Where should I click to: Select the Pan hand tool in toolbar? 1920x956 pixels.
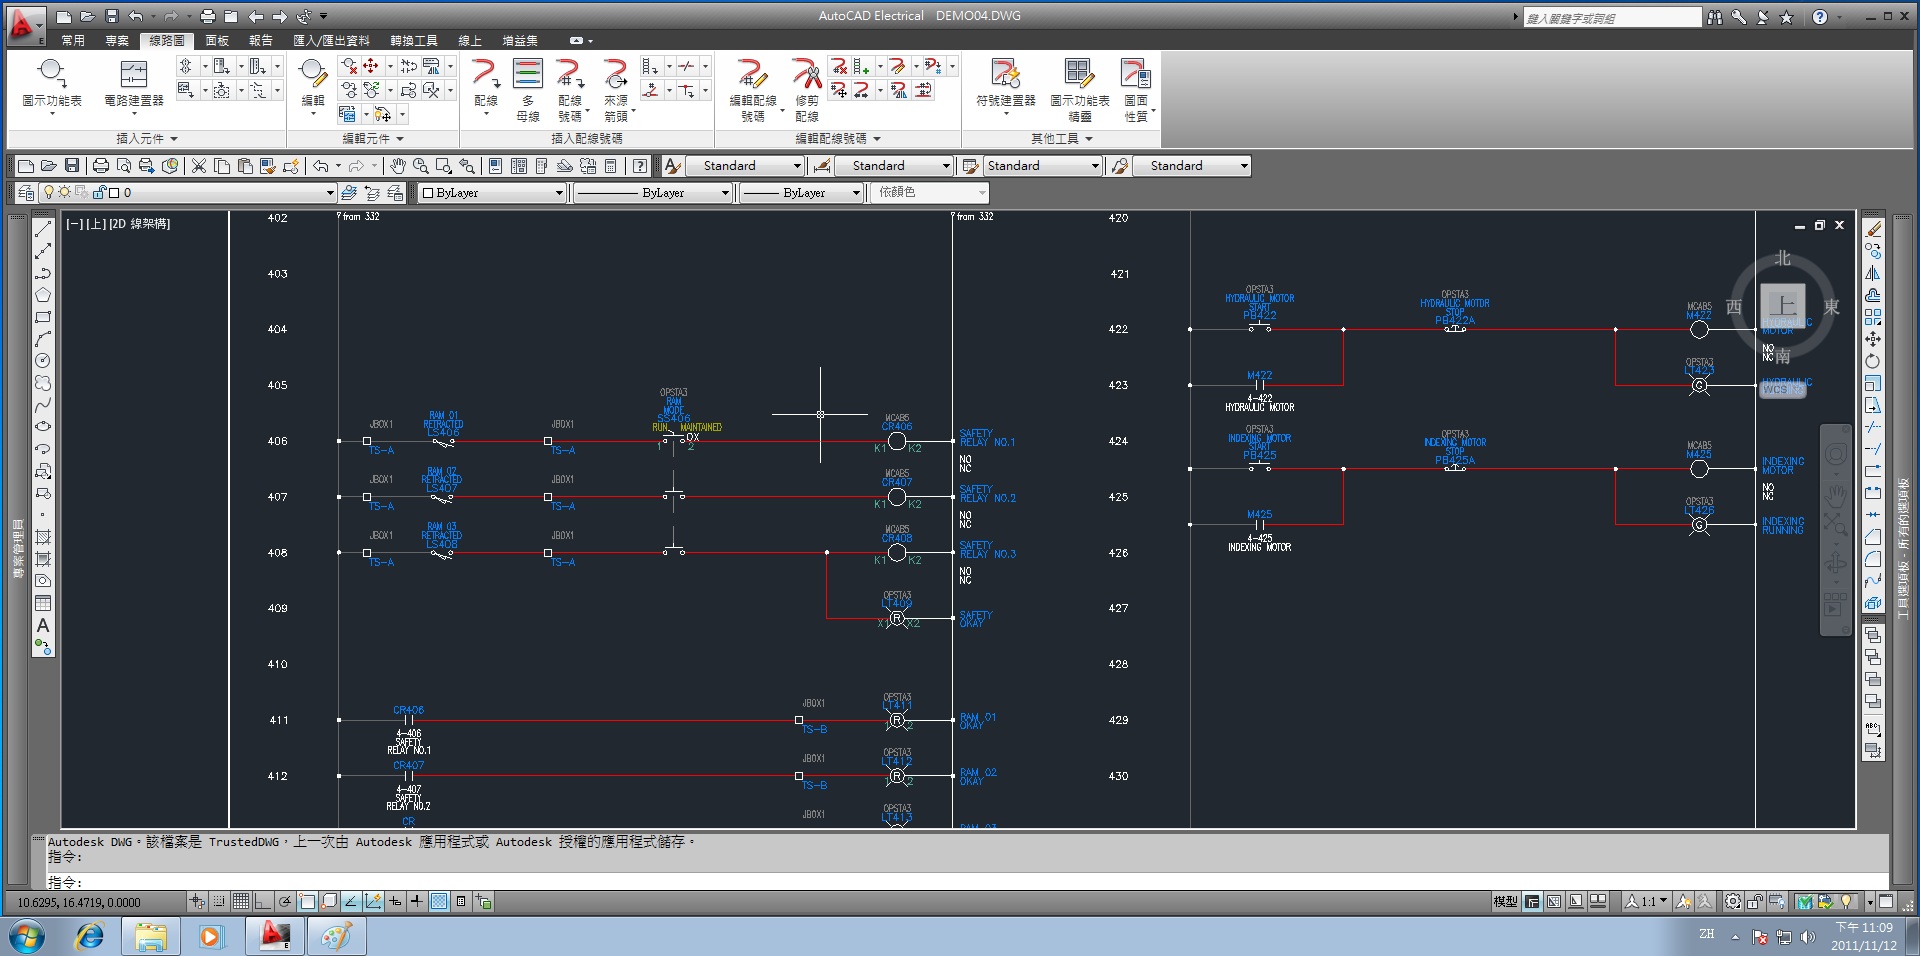click(398, 166)
